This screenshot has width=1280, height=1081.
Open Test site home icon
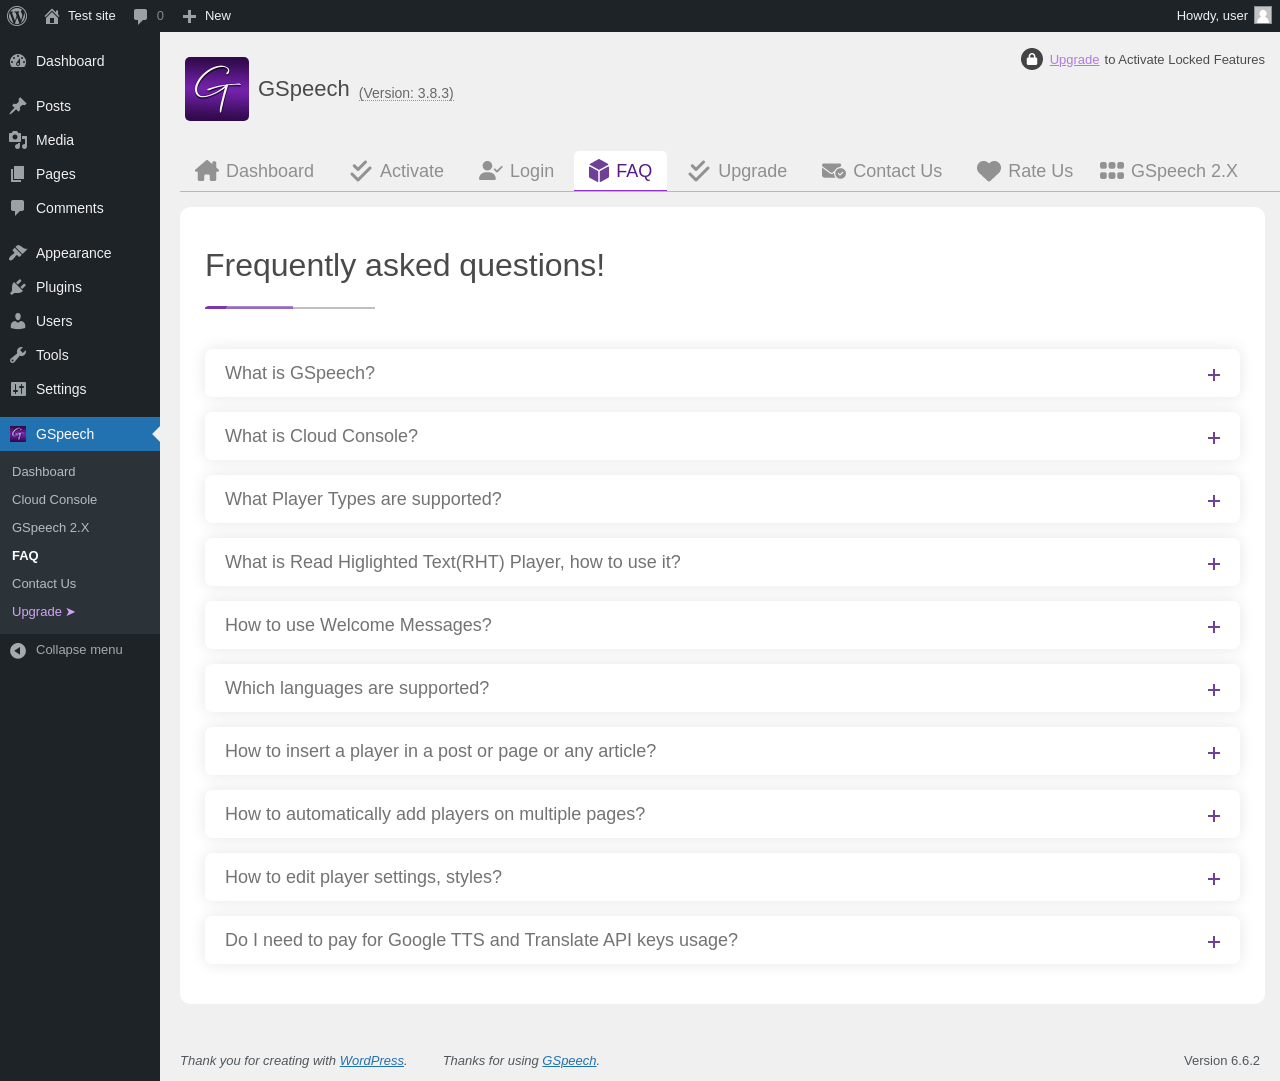[52, 16]
